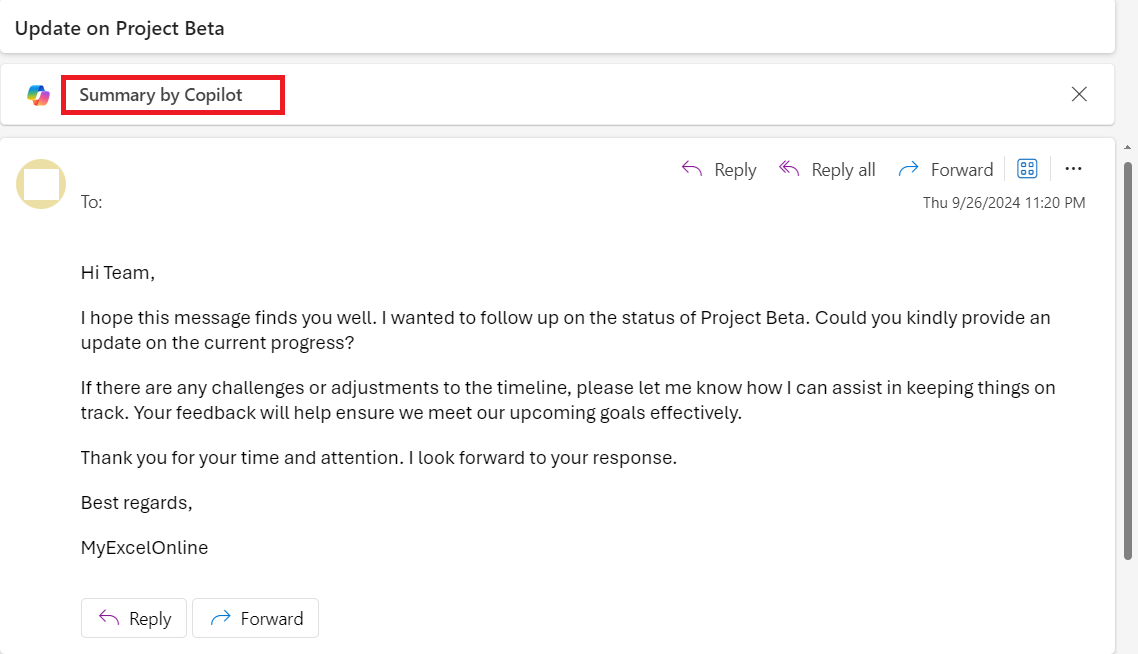Click the Copilot logo icon
The width and height of the screenshot is (1138, 654).
tap(38, 95)
